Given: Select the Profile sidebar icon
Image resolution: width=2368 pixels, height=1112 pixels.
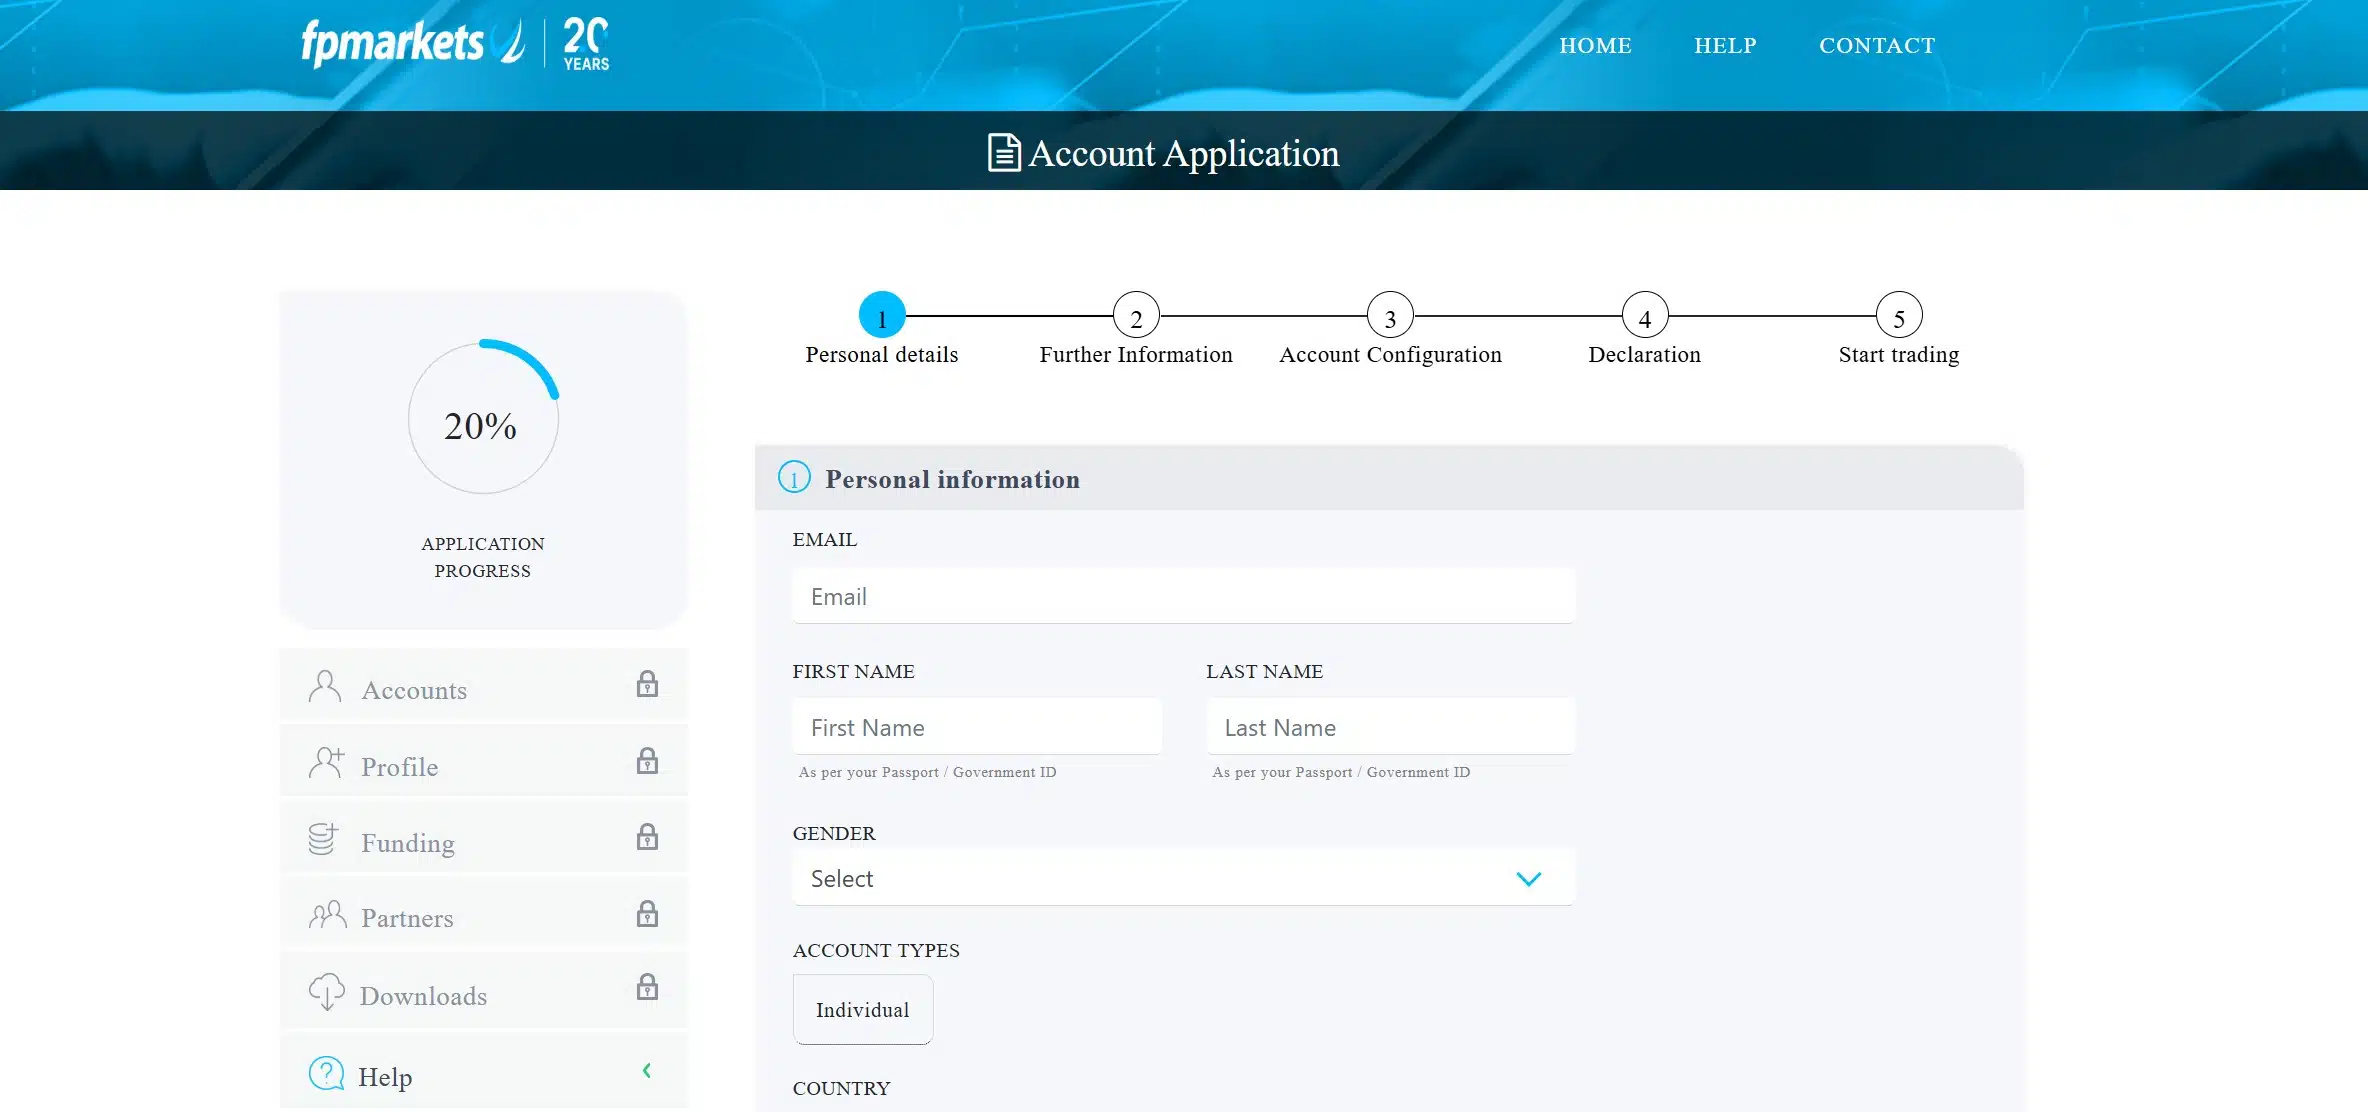Looking at the screenshot, I should 324,762.
